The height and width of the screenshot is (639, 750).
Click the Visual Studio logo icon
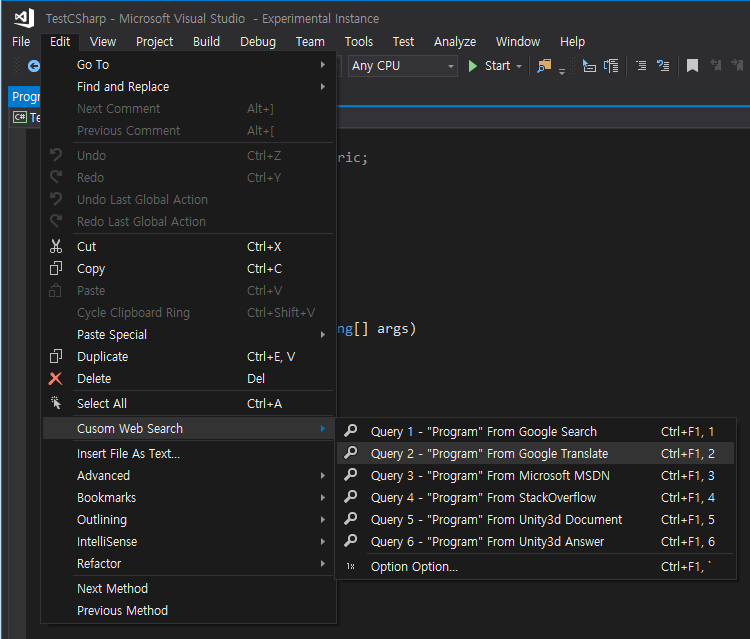[24, 18]
